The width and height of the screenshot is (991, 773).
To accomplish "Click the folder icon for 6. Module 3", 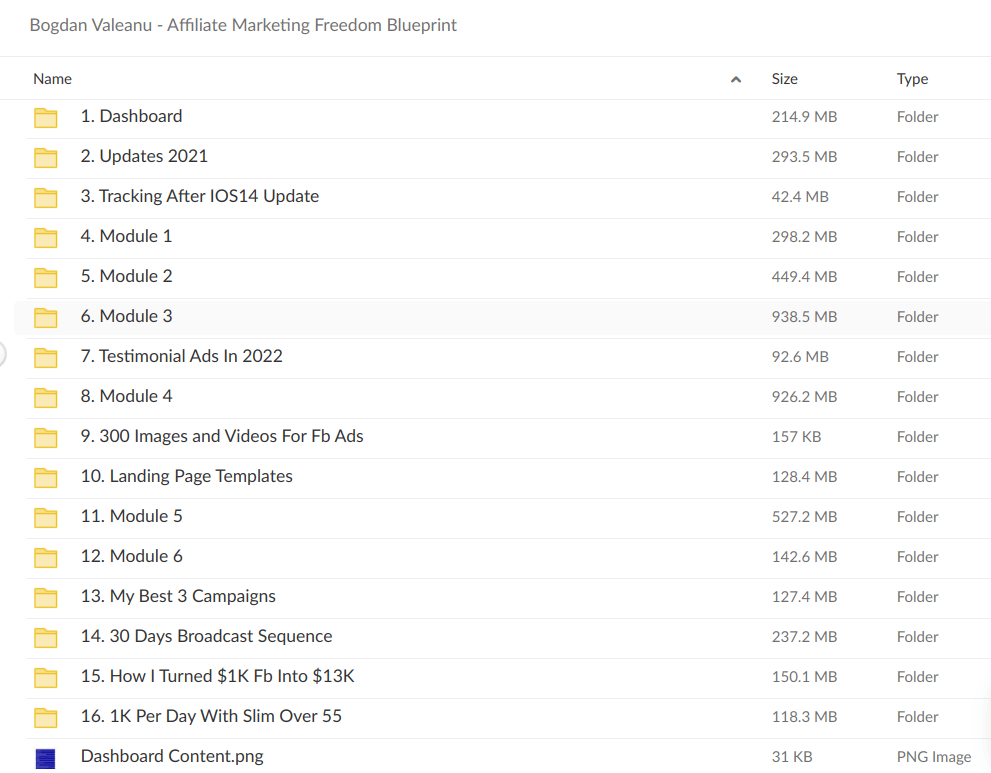I will pyautogui.click(x=46, y=317).
